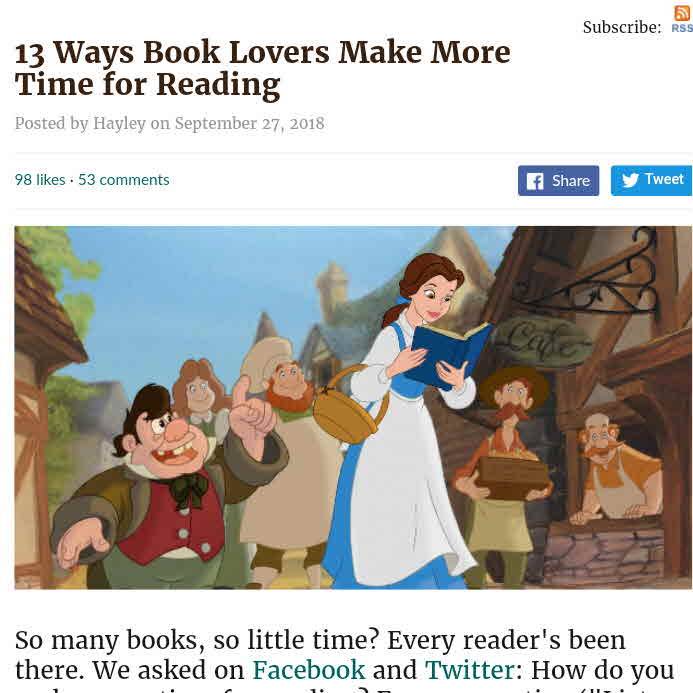The height and width of the screenshot is (693, 693).
Task: Click the Facebook logo on Share button
Action: pos(535,181)
